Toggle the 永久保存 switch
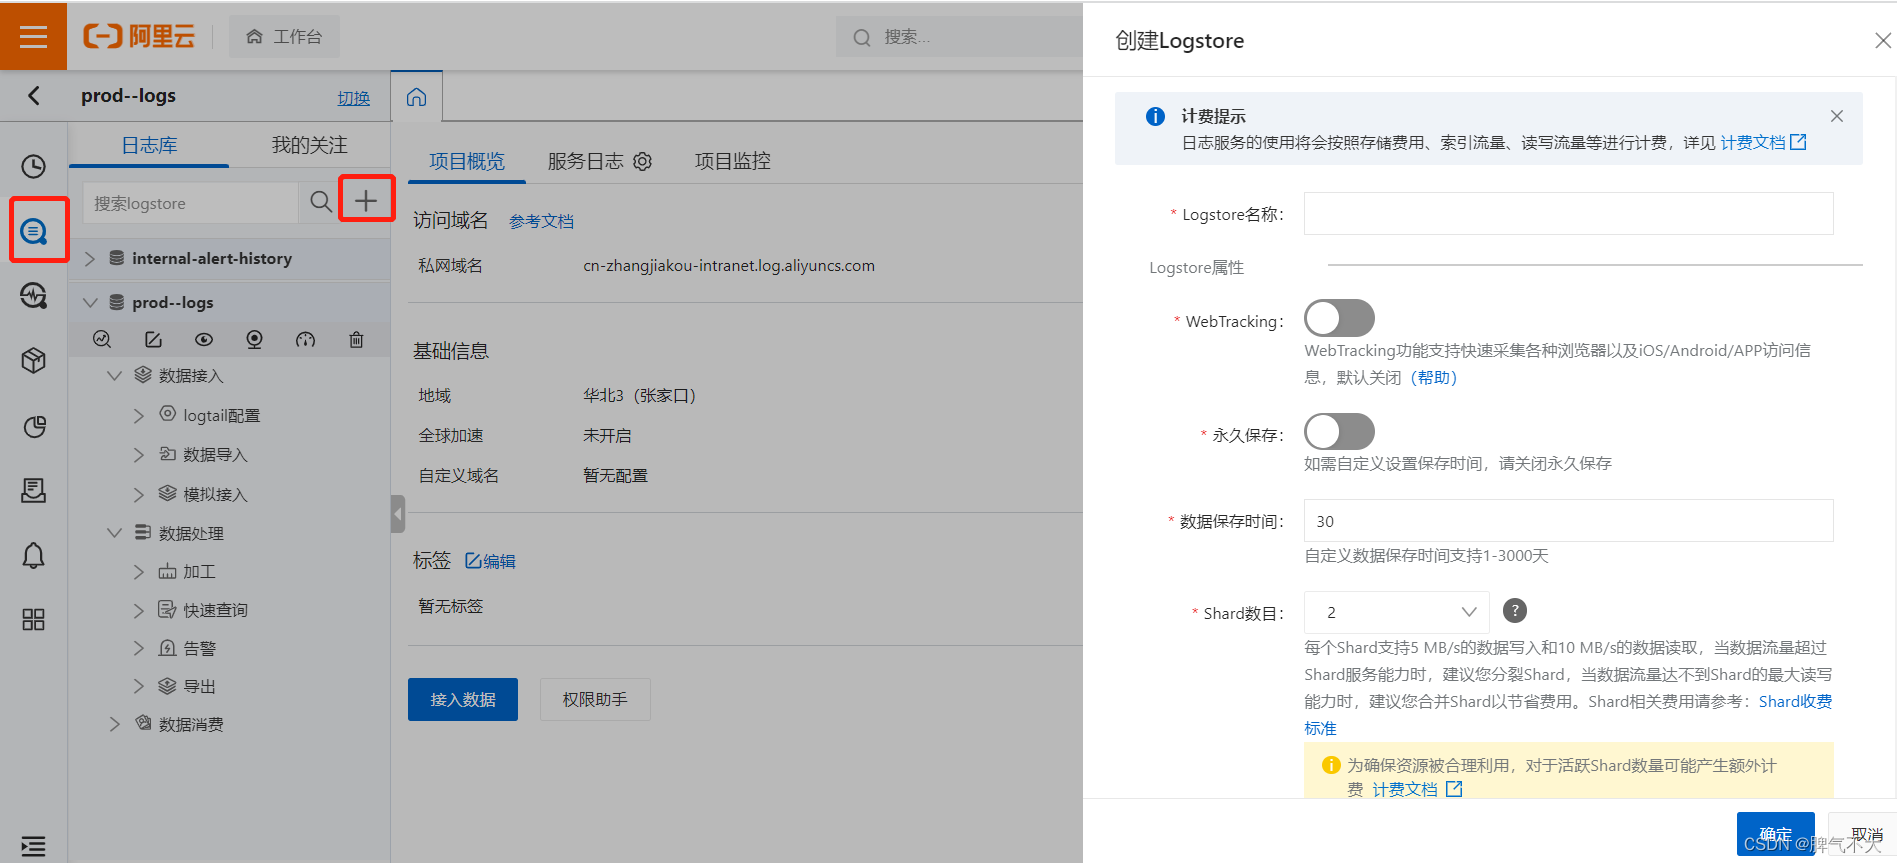The width and height of the screenshot is (1897, 863). pyautogui.click(x=1339, y=432)
